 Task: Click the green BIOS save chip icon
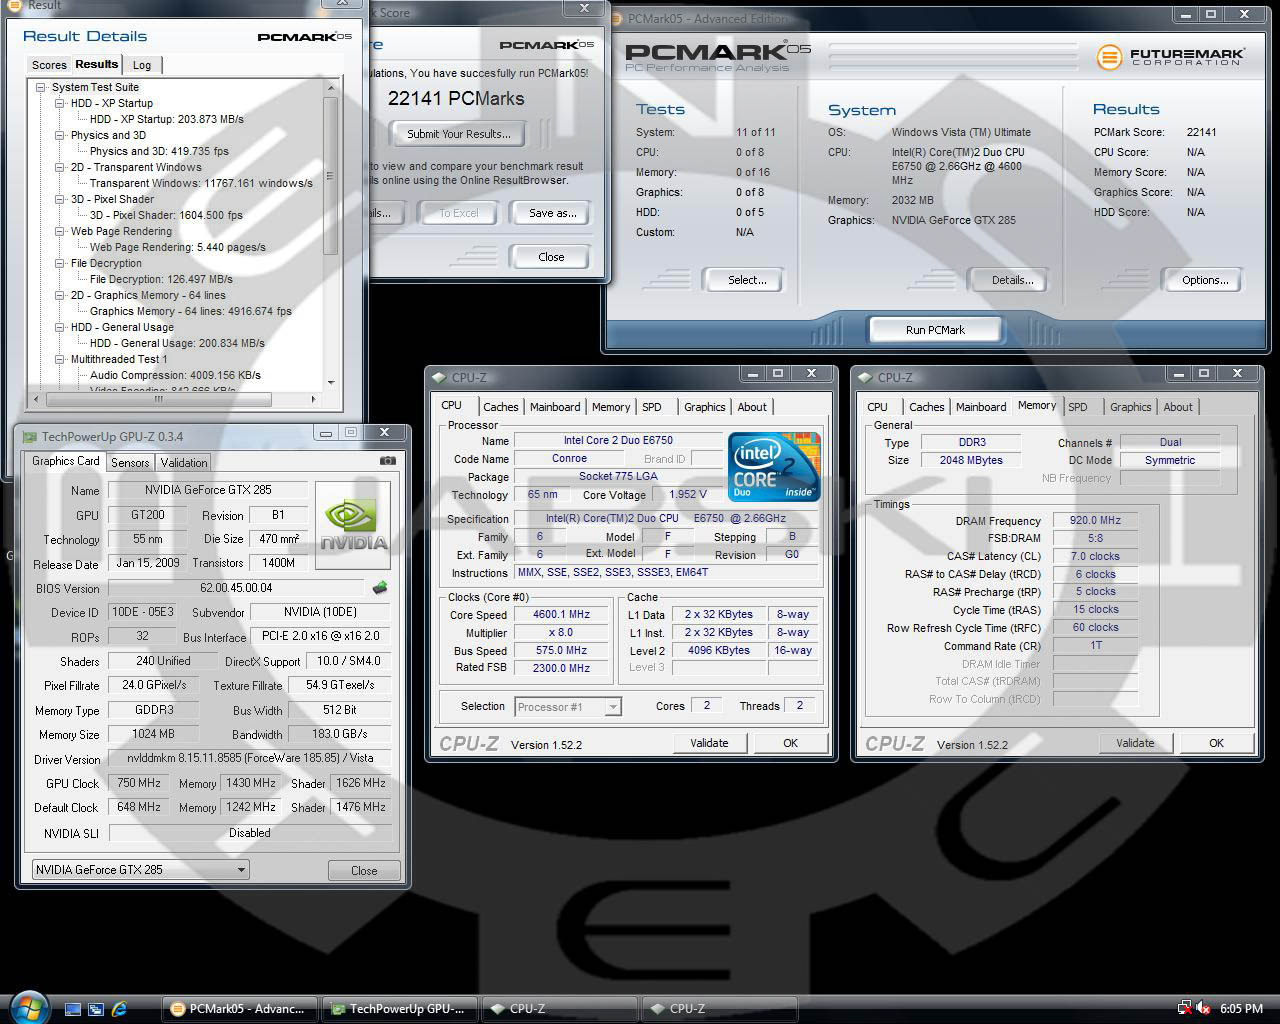click(x=380, y=588)
